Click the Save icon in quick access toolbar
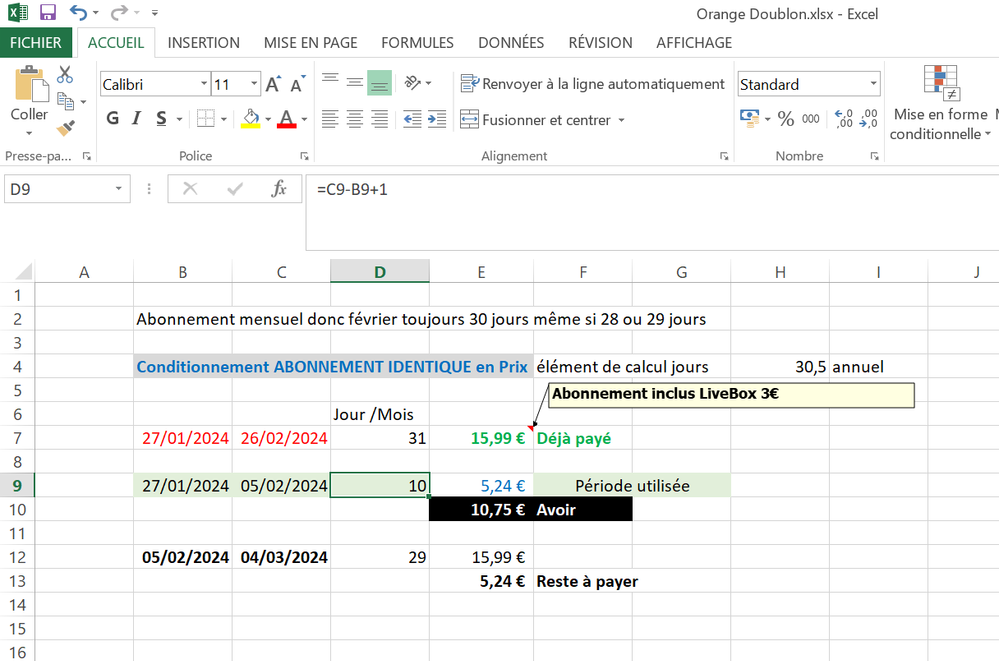Screen dimensions: 999x661 [x=47, y=14]
